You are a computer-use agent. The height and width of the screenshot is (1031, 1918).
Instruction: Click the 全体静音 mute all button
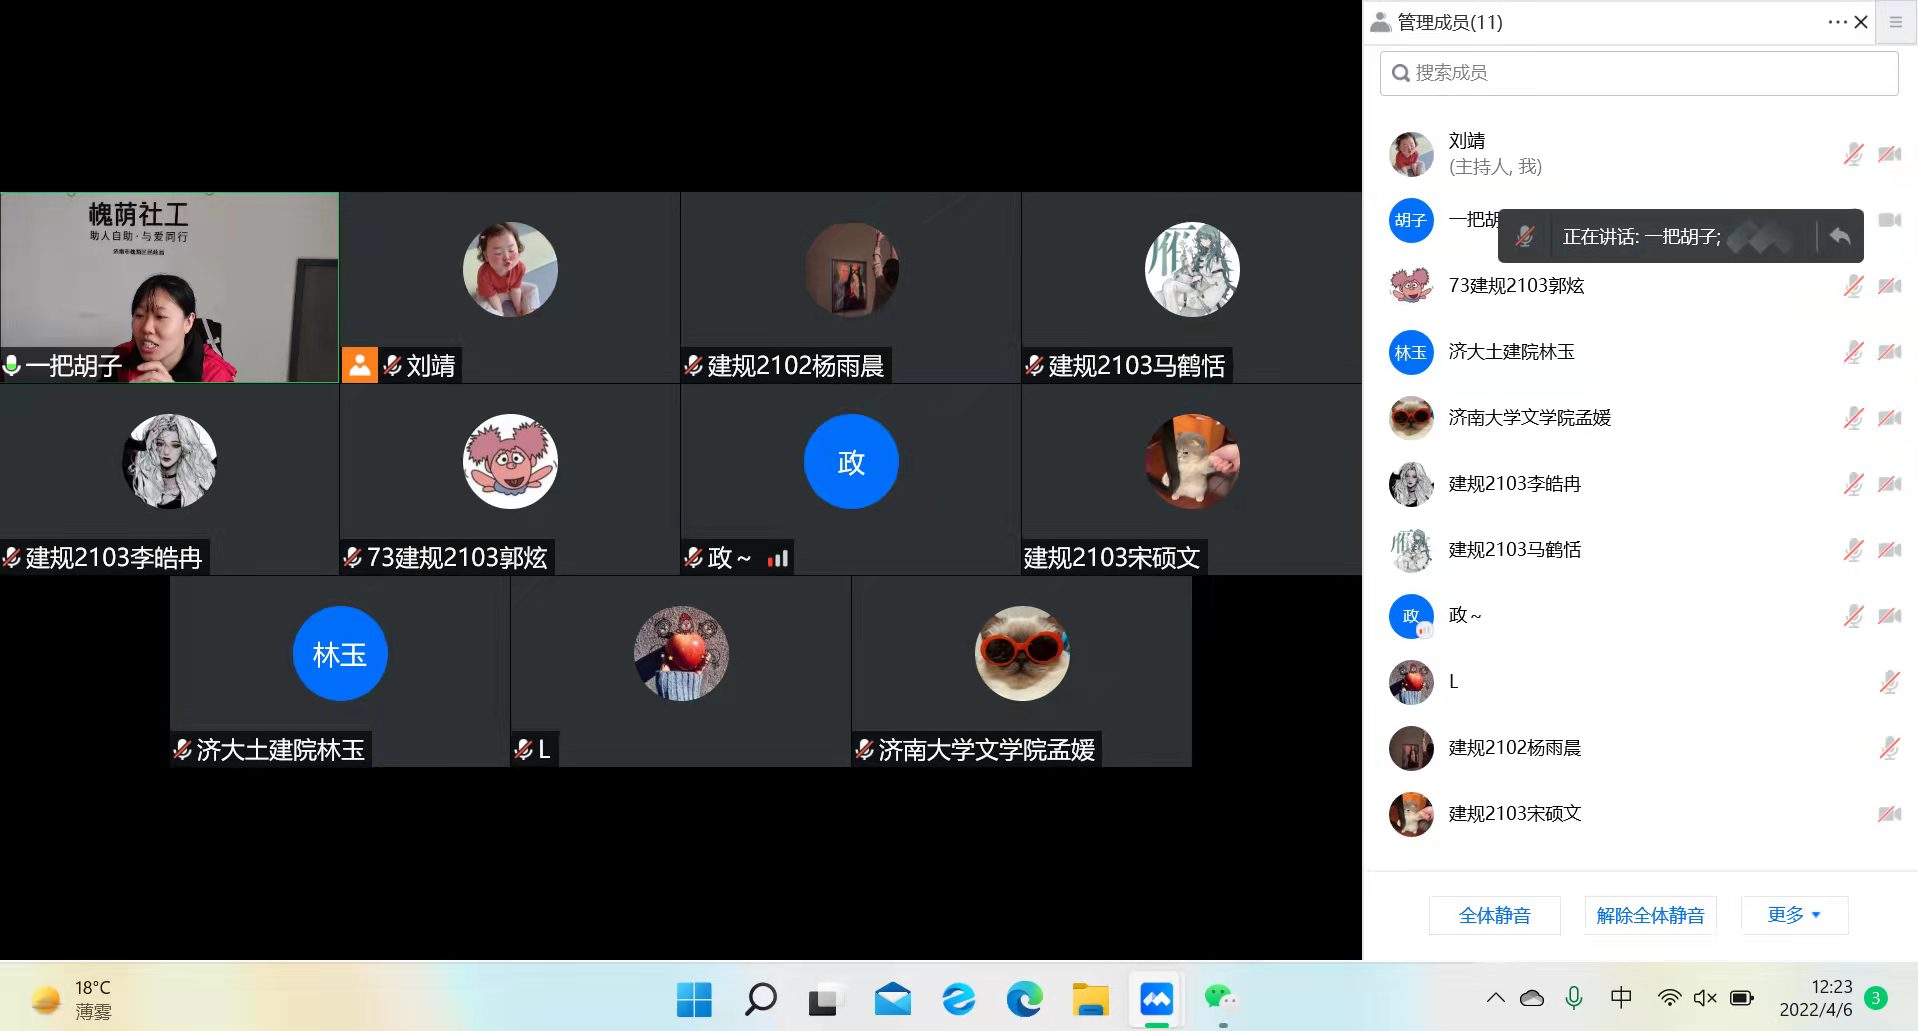click(x=1494, y=914)
